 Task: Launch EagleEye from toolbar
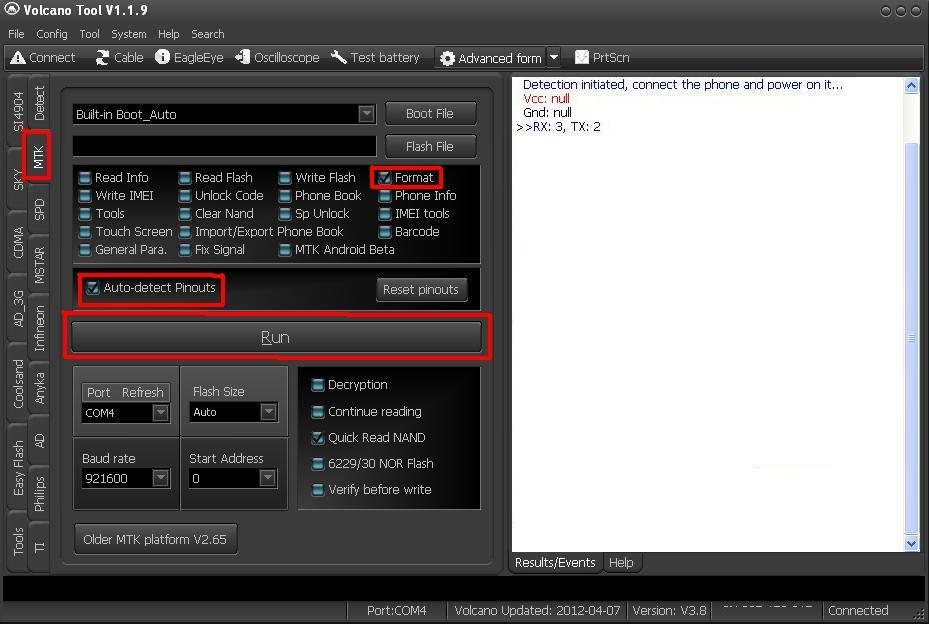click(x=189, y=57)
